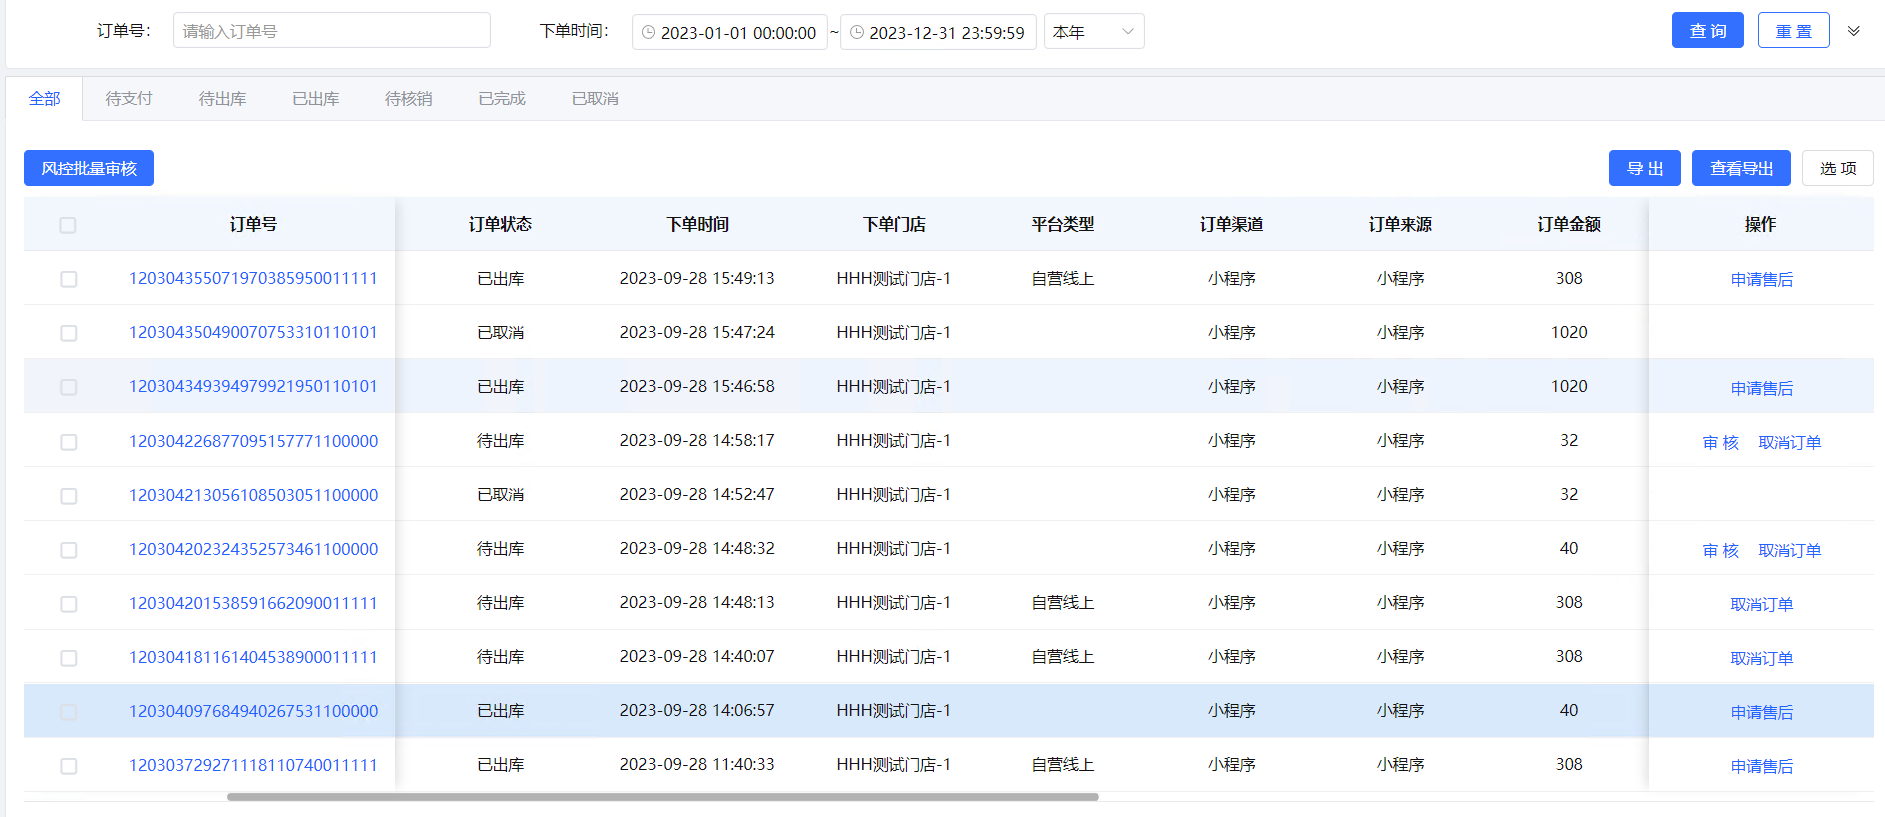
Task: Open order link 1203042015385916620900​11111
Action: click(x=253, y=604)
